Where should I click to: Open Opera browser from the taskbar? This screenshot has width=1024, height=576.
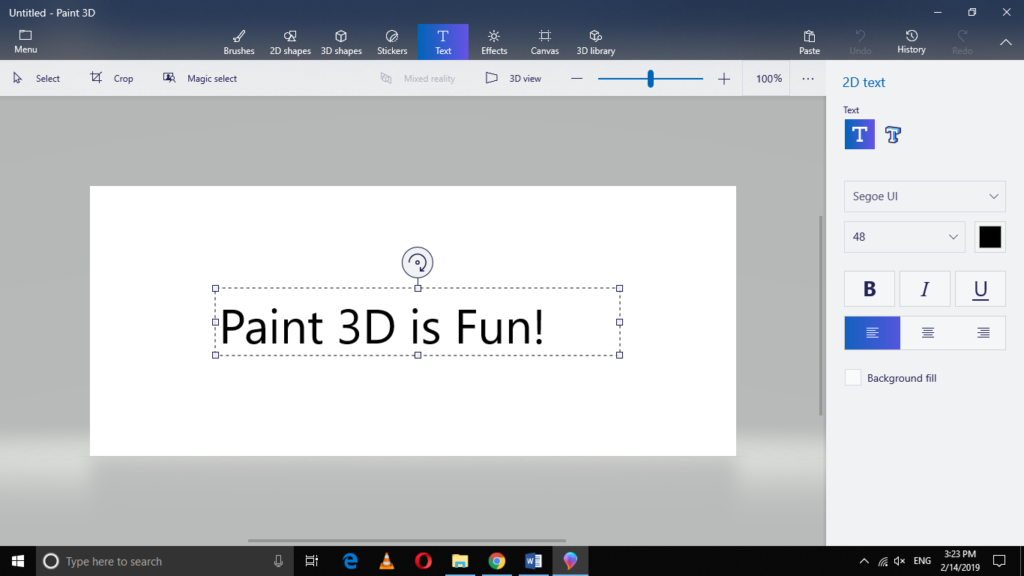(x=423, y=561)
